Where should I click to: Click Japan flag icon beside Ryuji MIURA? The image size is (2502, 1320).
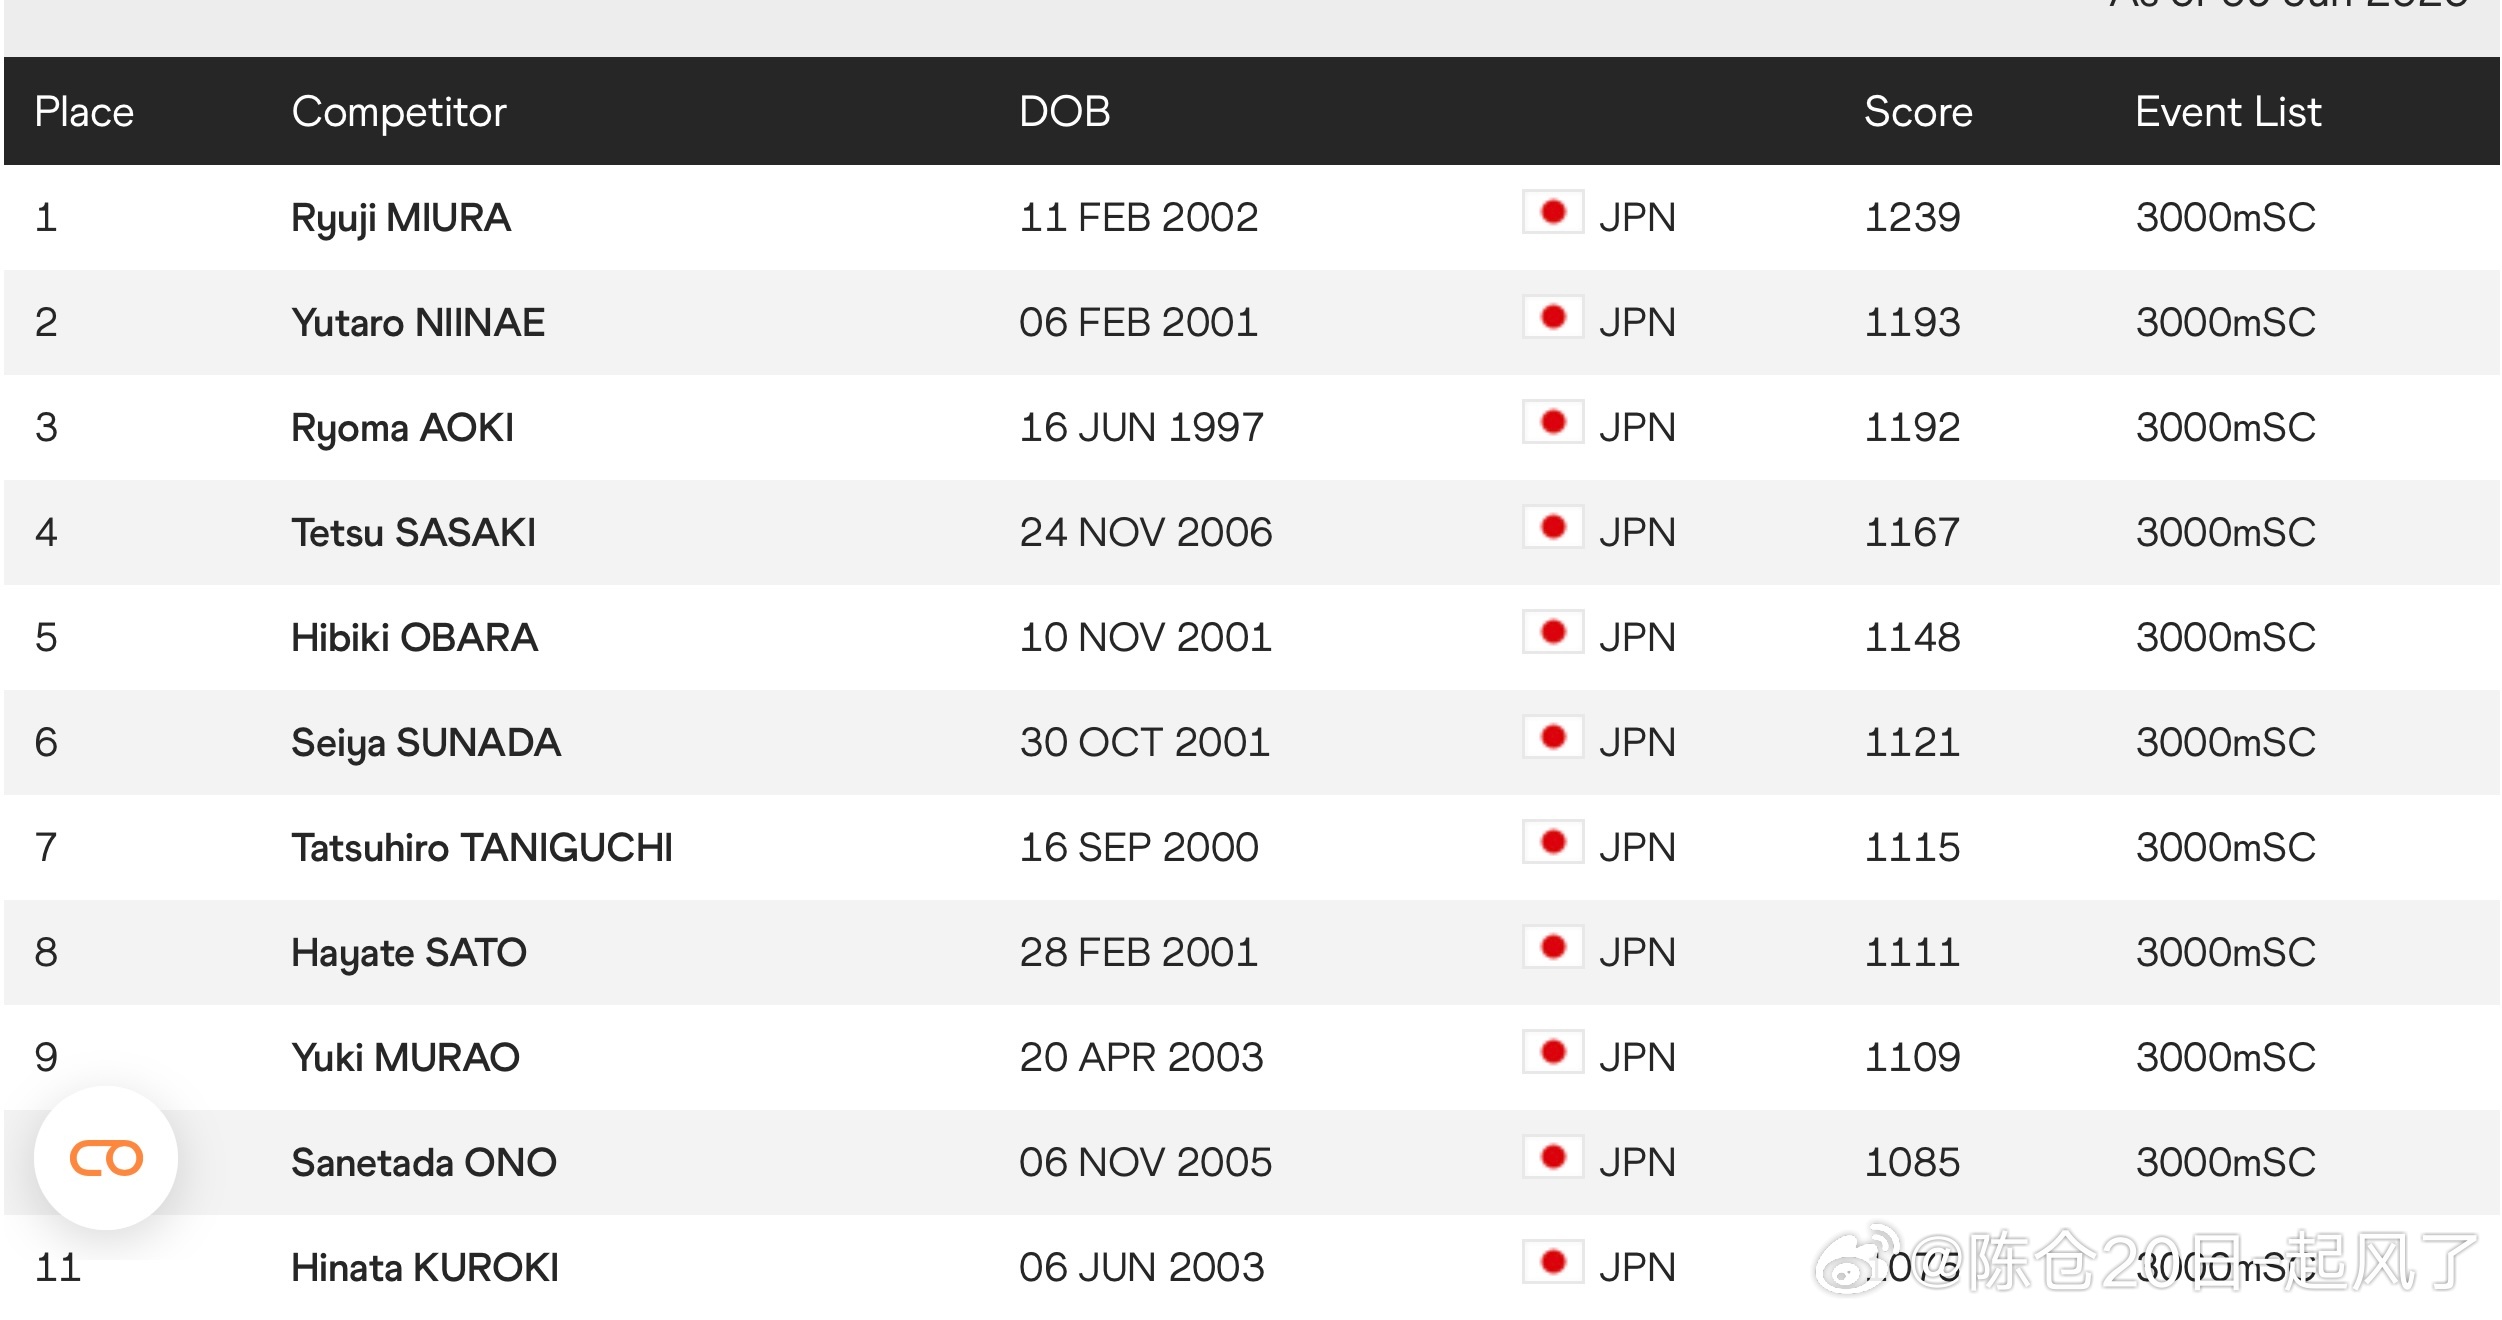(x=1553, y=212)
